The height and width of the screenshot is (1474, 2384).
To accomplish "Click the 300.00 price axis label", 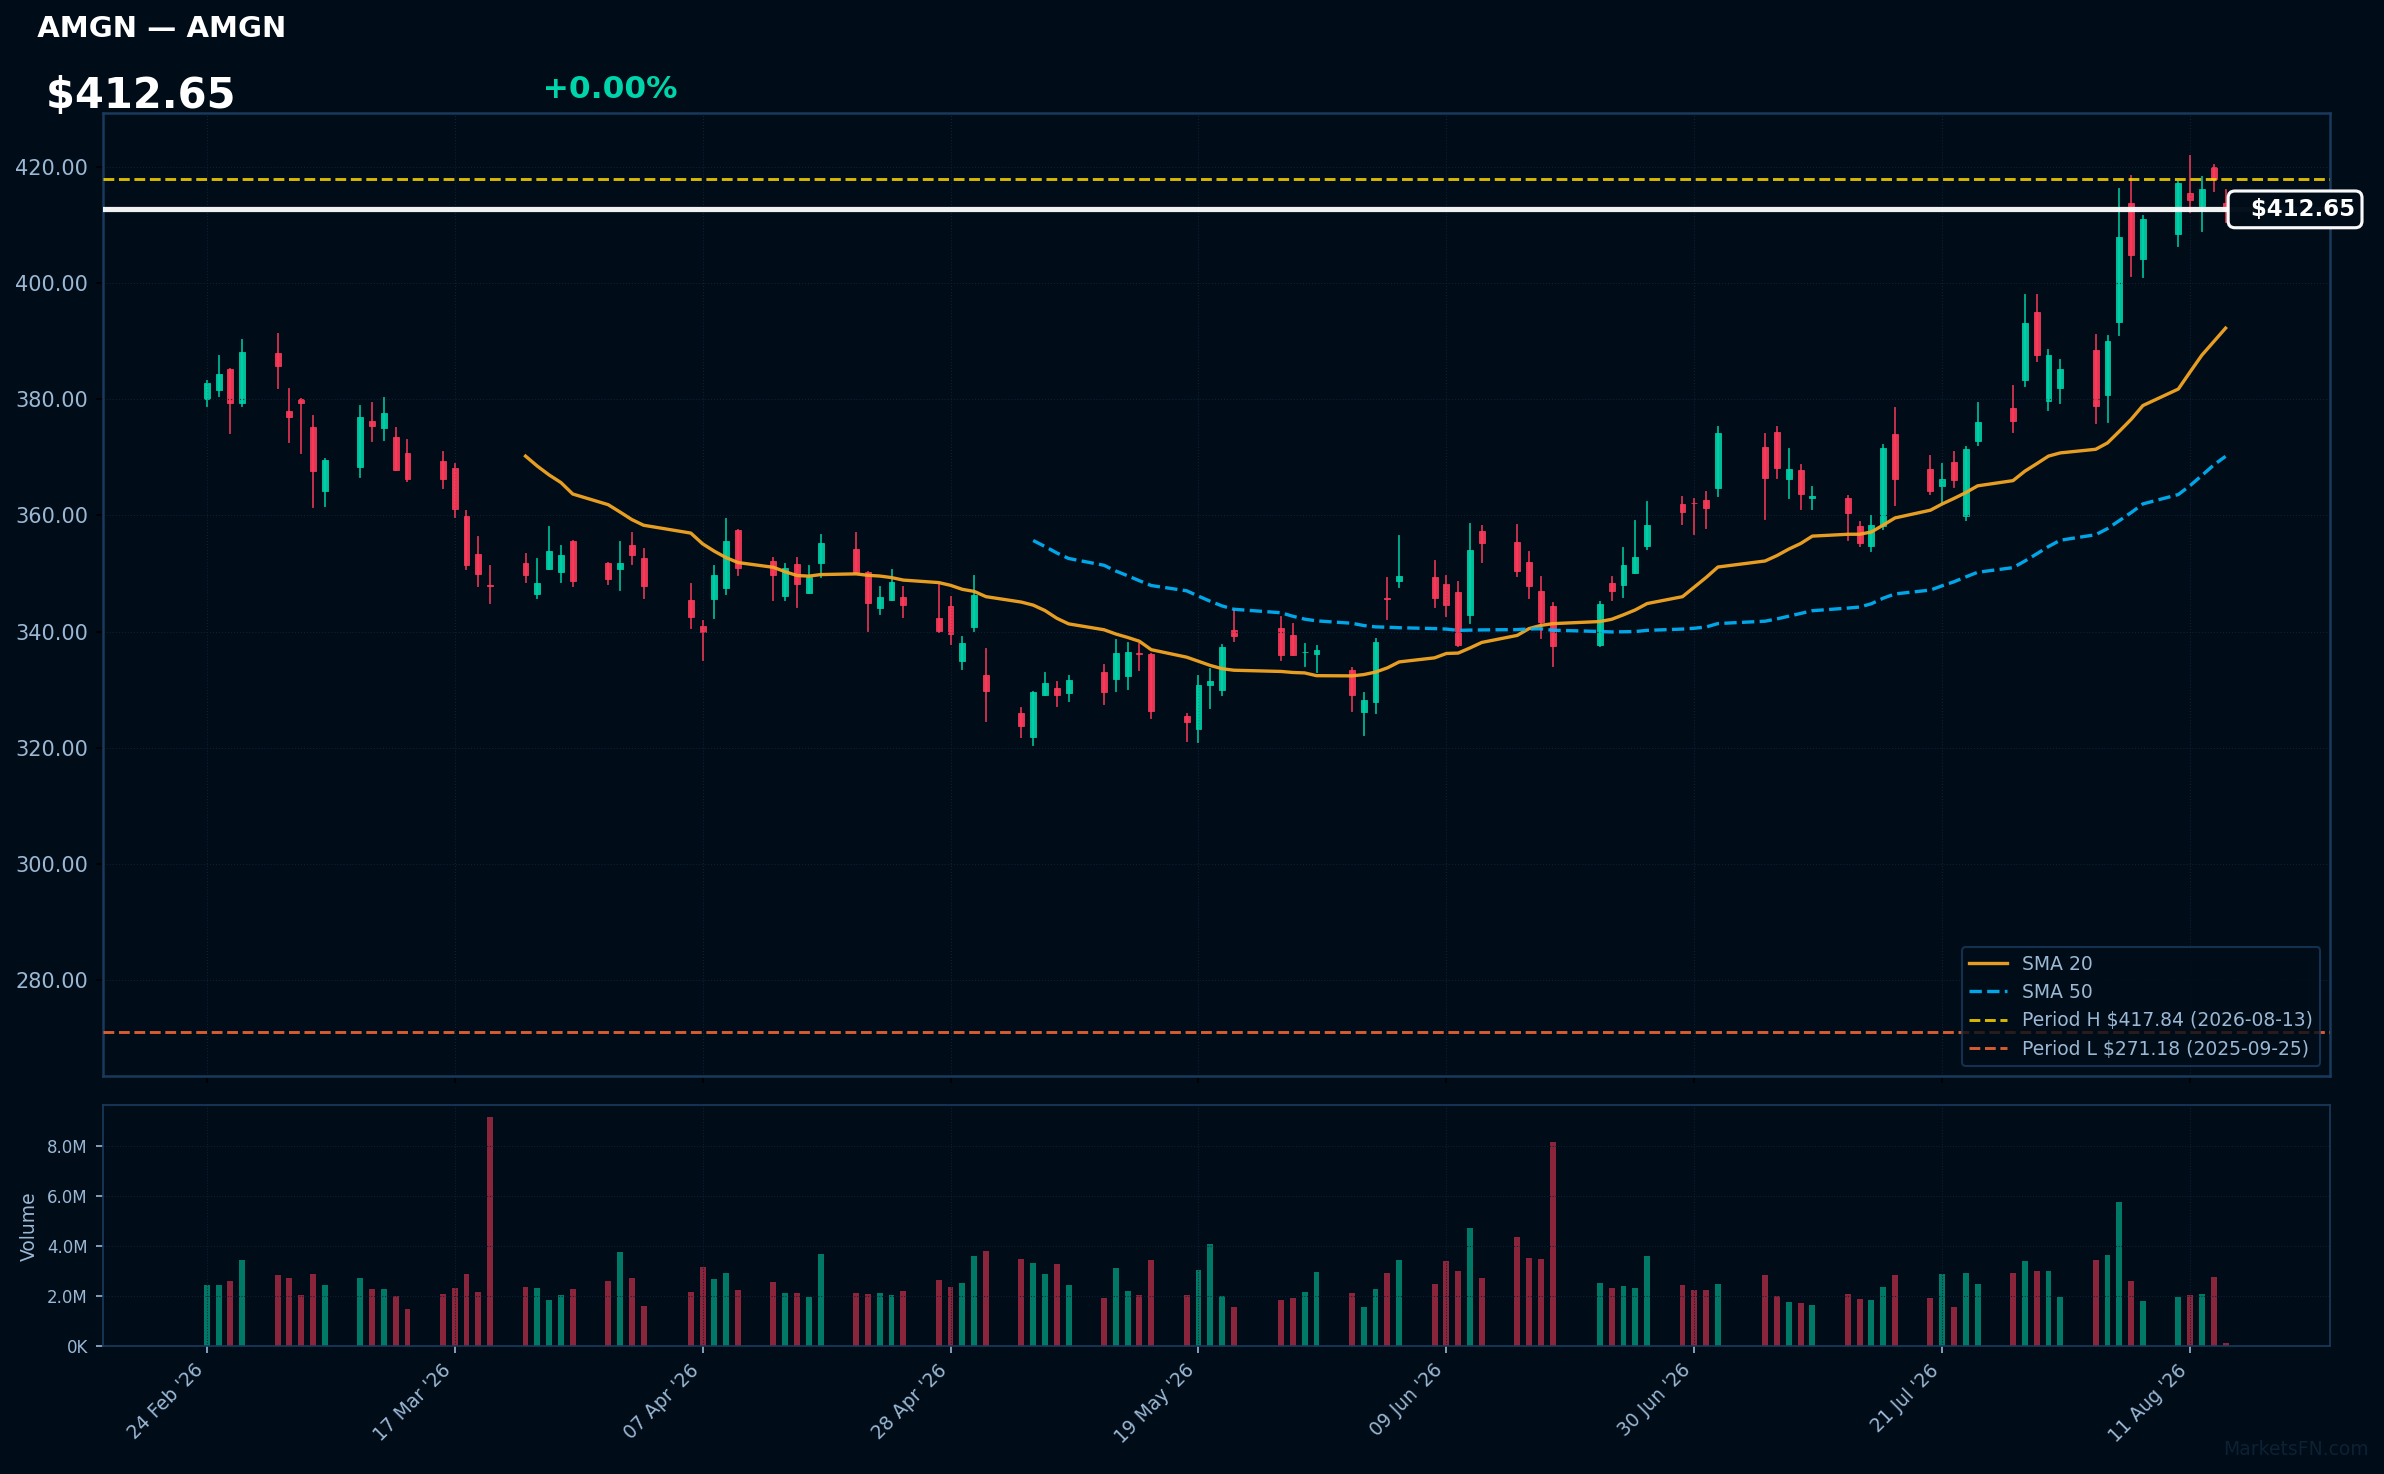I will [x=51, y=865].
